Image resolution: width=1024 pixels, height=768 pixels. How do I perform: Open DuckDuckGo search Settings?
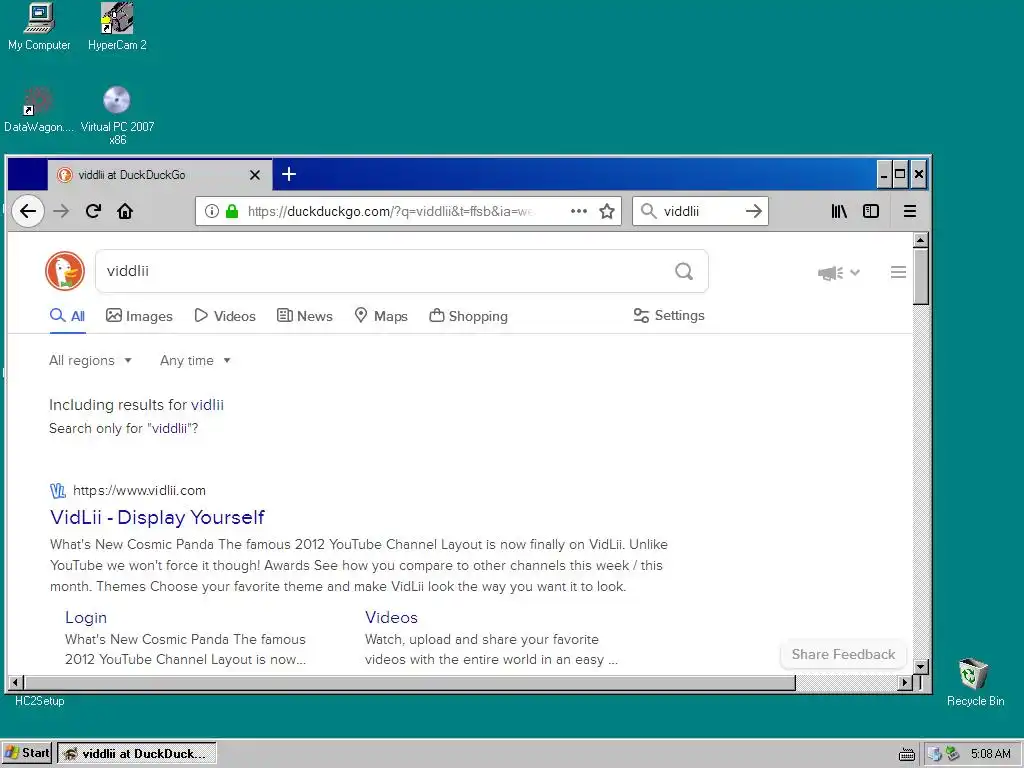tap(669, 315)
